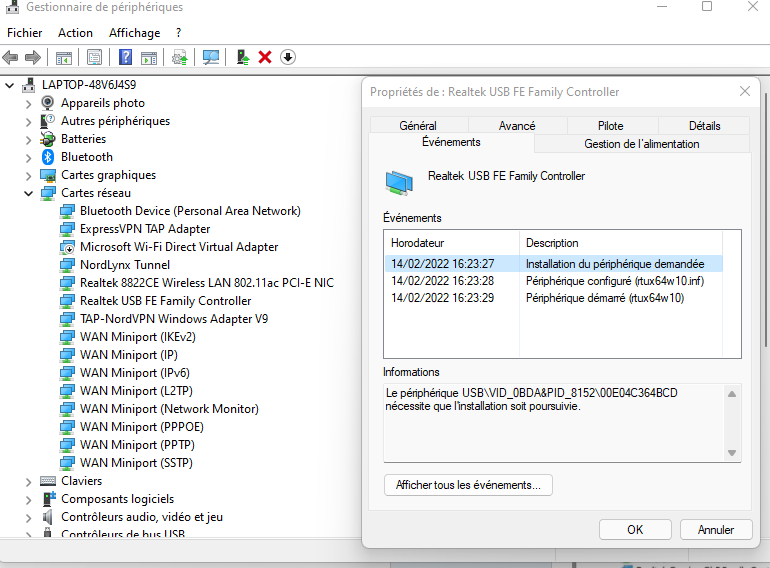770x568 pixels.
Task: Uninstall device with the red X icon
Action: pos(265,57)
